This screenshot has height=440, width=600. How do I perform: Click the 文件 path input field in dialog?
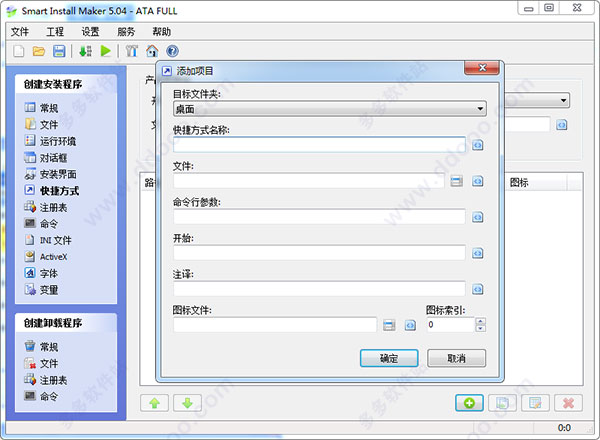point(309,181)
